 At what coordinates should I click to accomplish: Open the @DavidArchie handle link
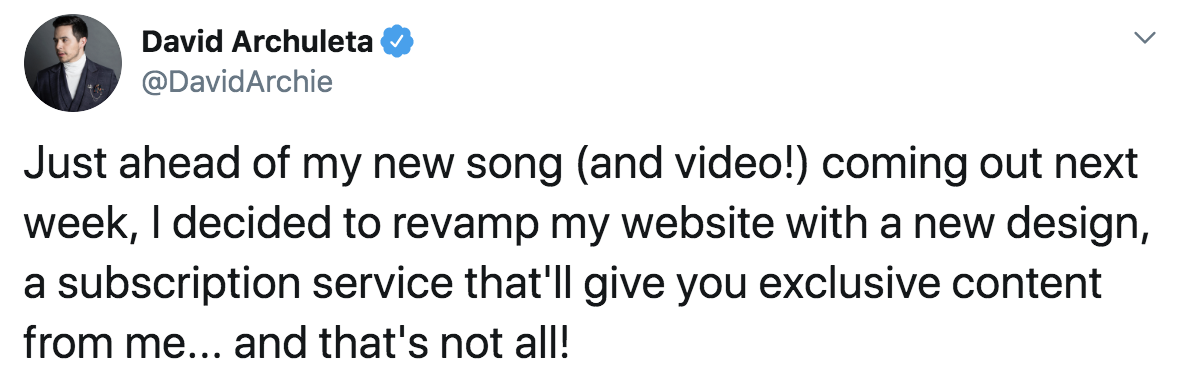pyautogui.click(x=237, y=82)
